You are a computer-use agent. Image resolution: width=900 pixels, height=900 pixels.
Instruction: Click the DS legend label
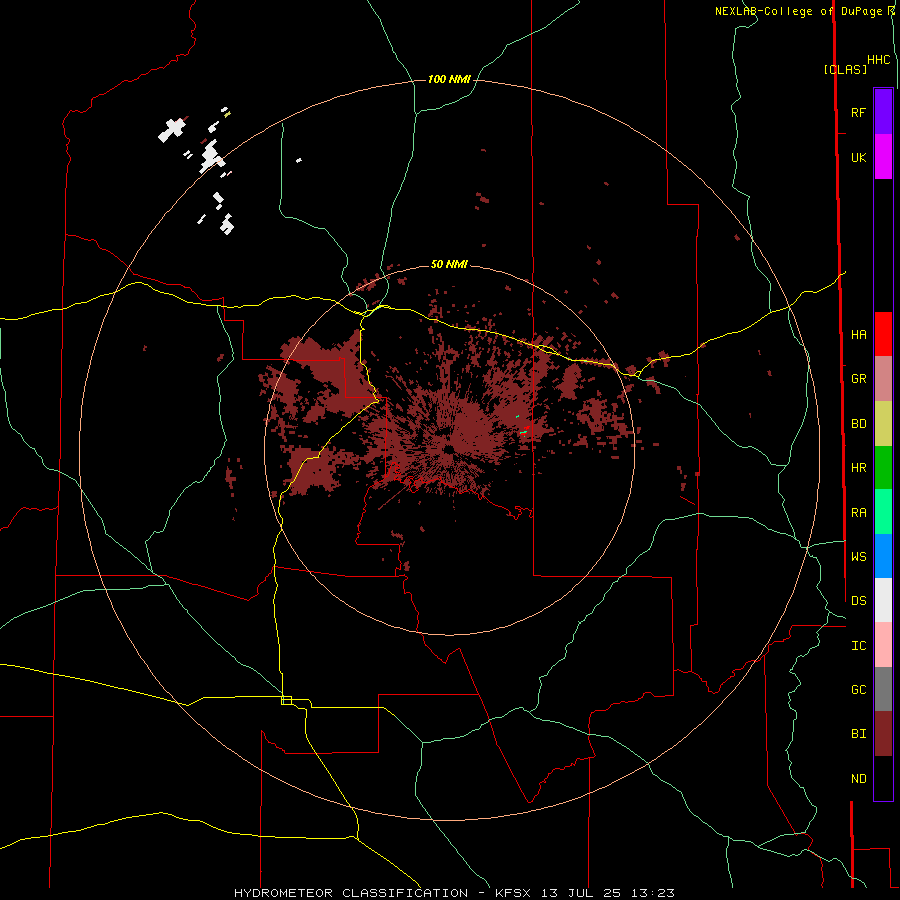click(858, 600)
